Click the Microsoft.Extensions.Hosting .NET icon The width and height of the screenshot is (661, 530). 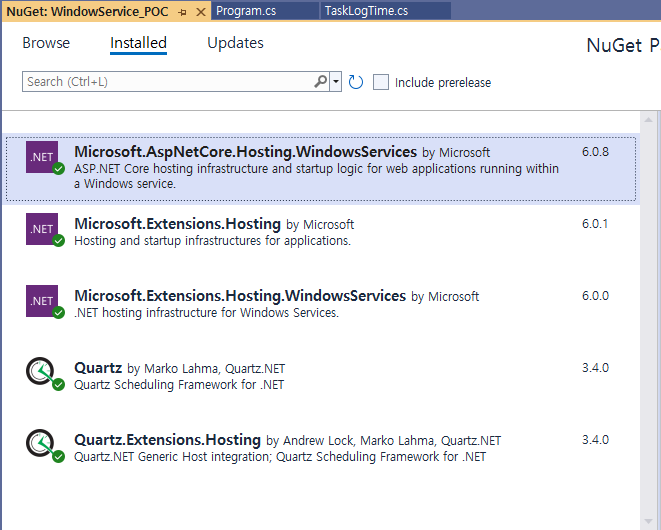[x=42, y=229]
